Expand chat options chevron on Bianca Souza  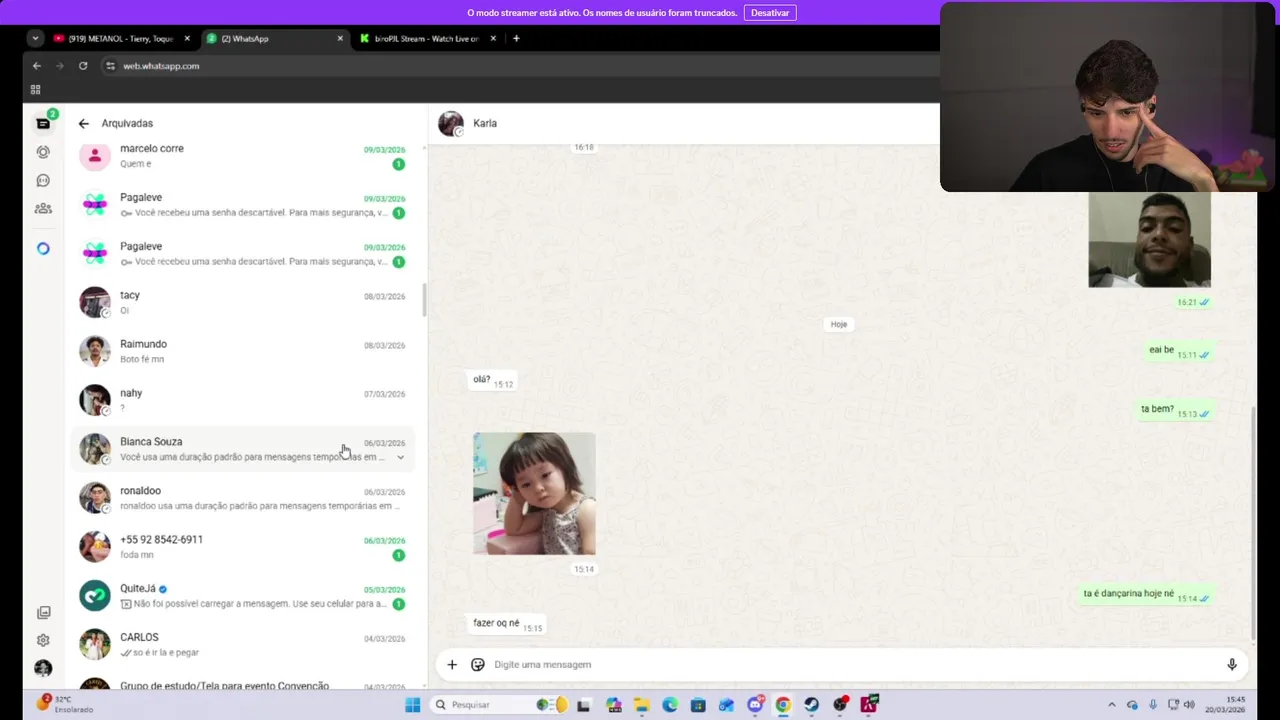coord(400,458)
